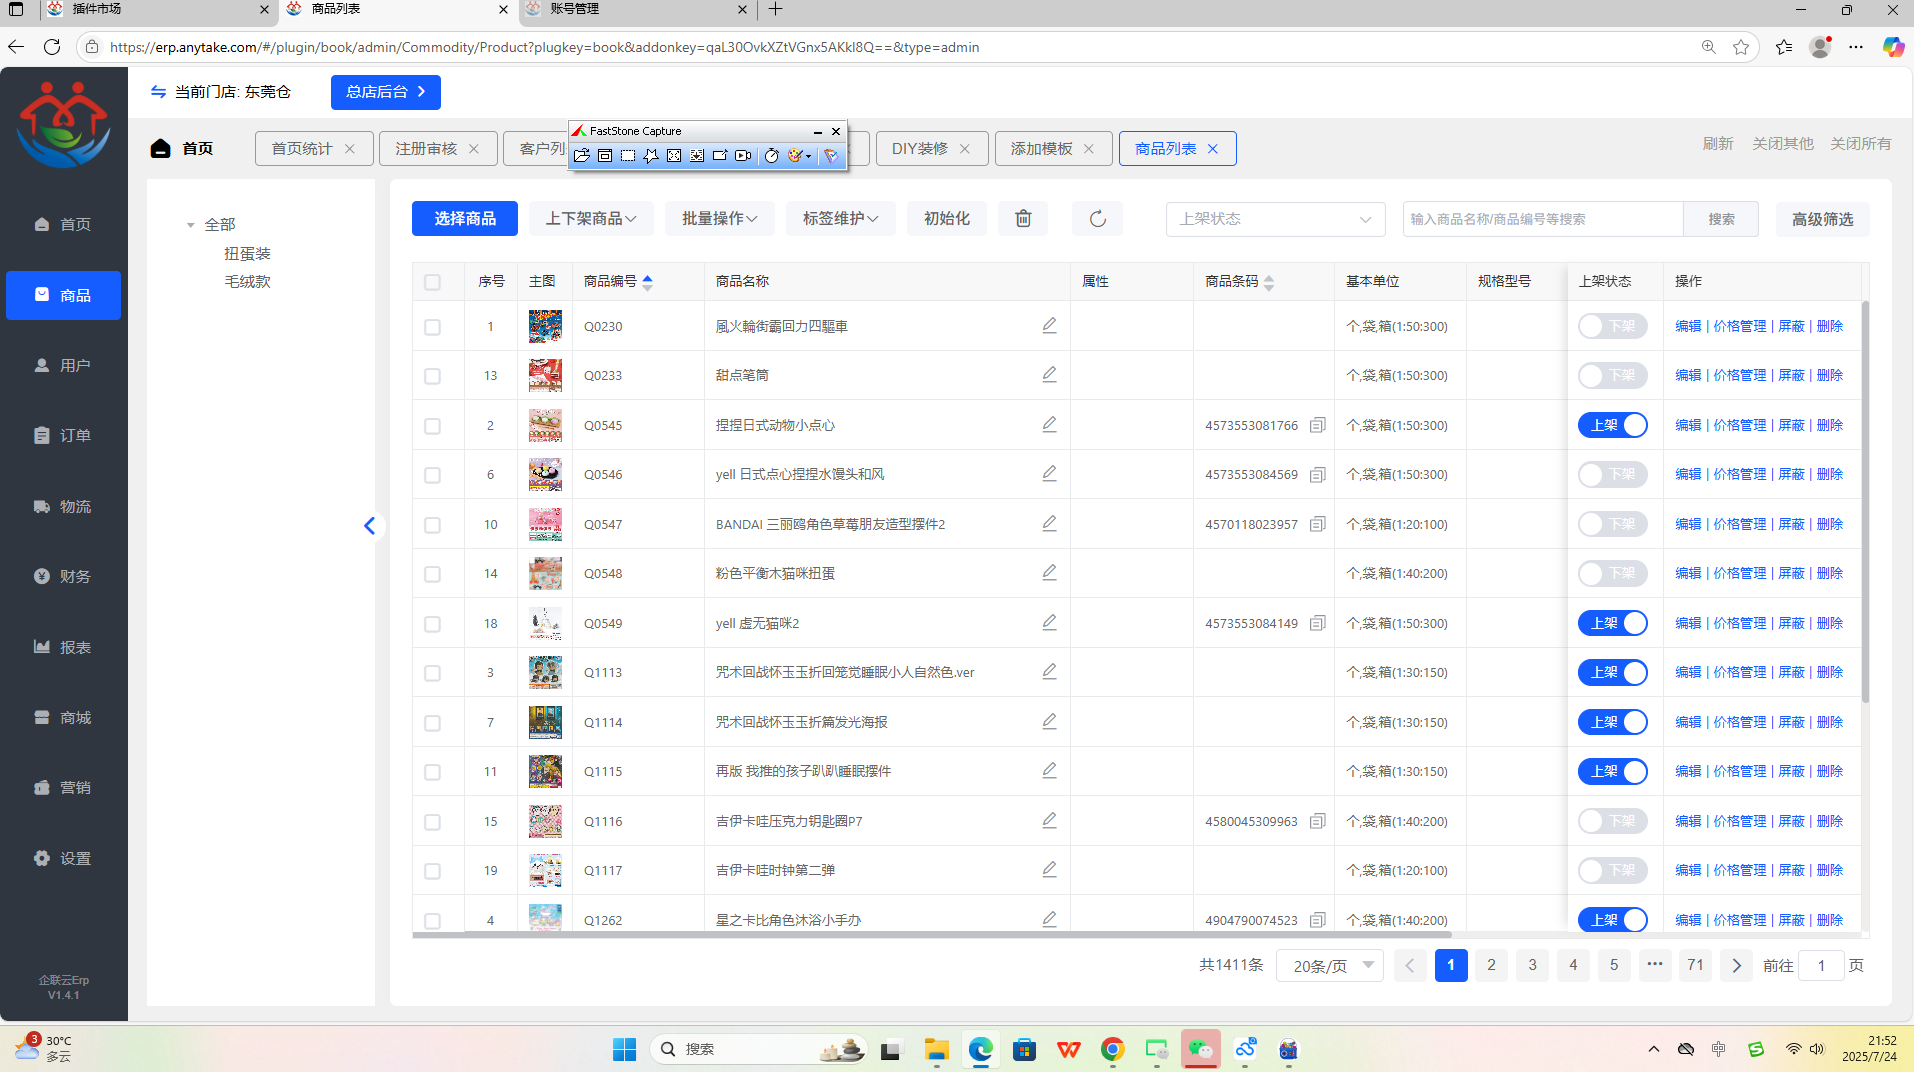Click the product name search input

click(x=1542, y=219)
